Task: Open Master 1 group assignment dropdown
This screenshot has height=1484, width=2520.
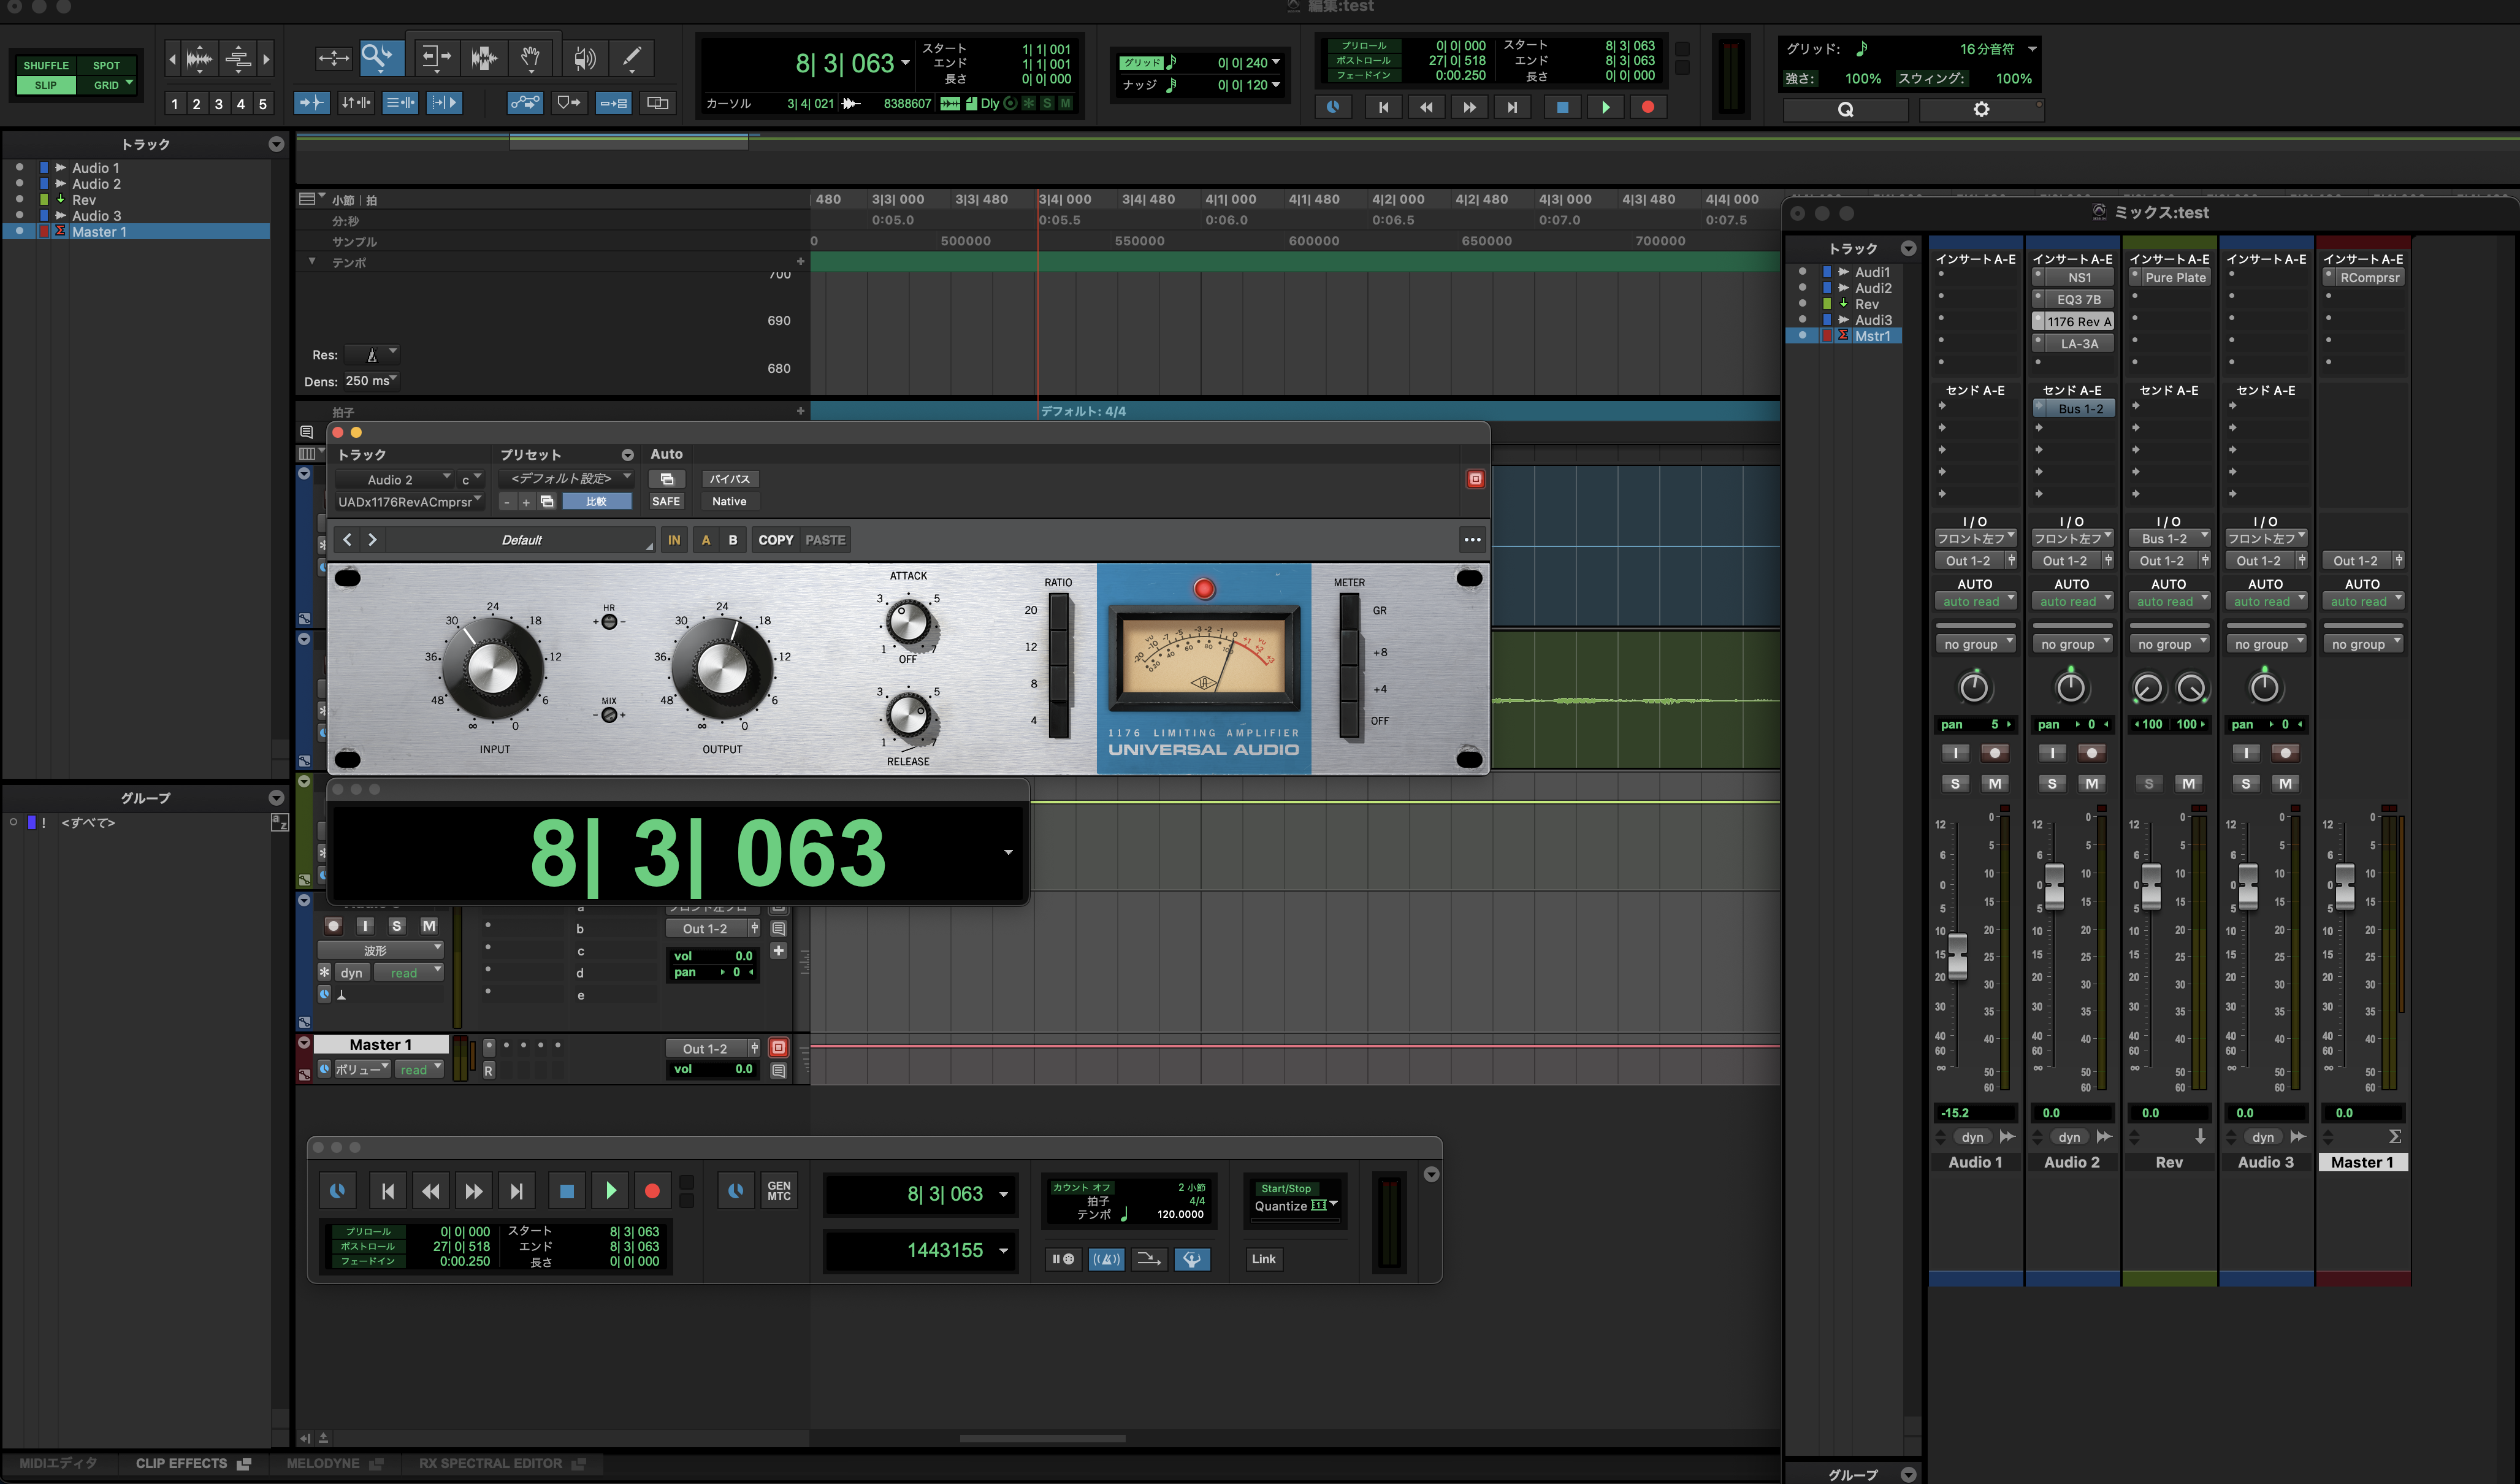Action: (x=2362, y=644)
